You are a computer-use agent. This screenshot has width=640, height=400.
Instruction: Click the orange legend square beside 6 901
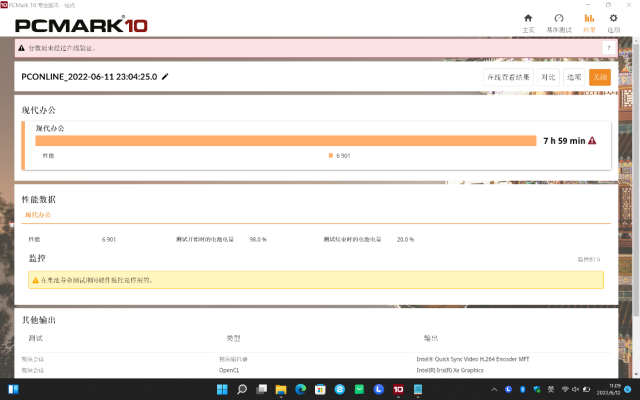(331, 156)
